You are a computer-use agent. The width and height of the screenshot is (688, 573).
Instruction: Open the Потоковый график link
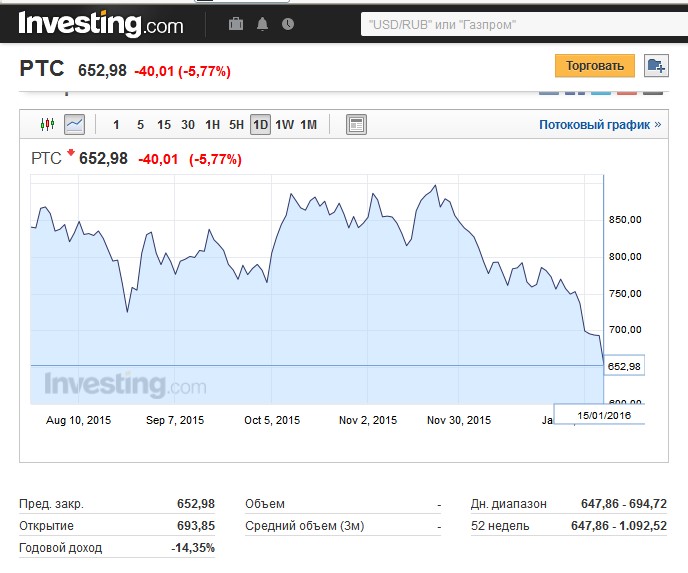pos(600,125)
